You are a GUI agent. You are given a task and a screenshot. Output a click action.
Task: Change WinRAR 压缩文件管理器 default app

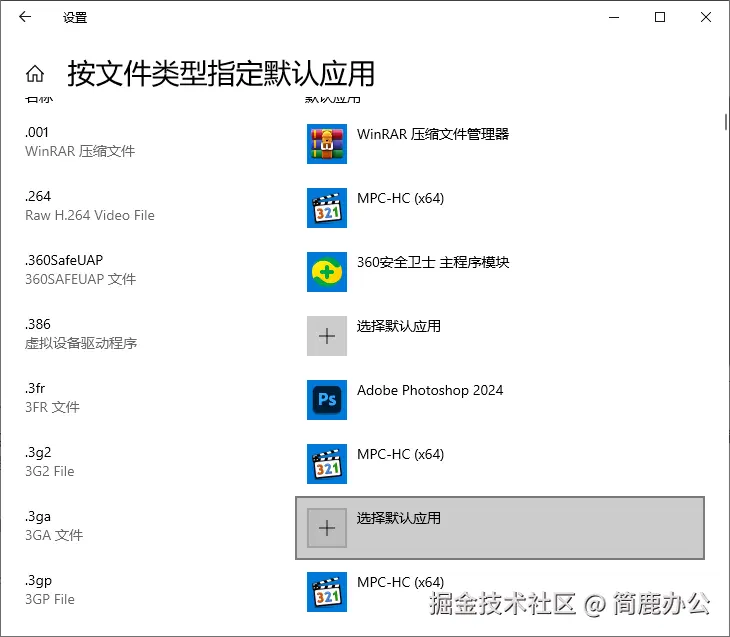(x=433, y=134)
